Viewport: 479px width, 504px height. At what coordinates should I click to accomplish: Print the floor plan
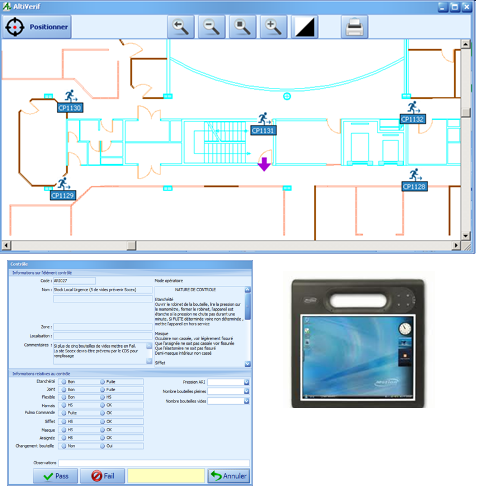point(354,27)
